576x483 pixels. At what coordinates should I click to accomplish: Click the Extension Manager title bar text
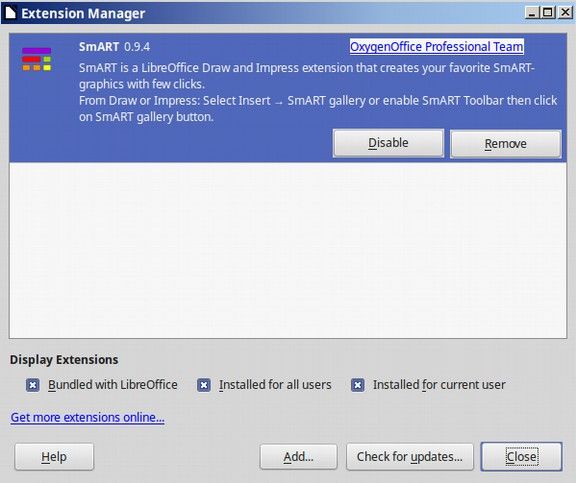pos(83,13)
